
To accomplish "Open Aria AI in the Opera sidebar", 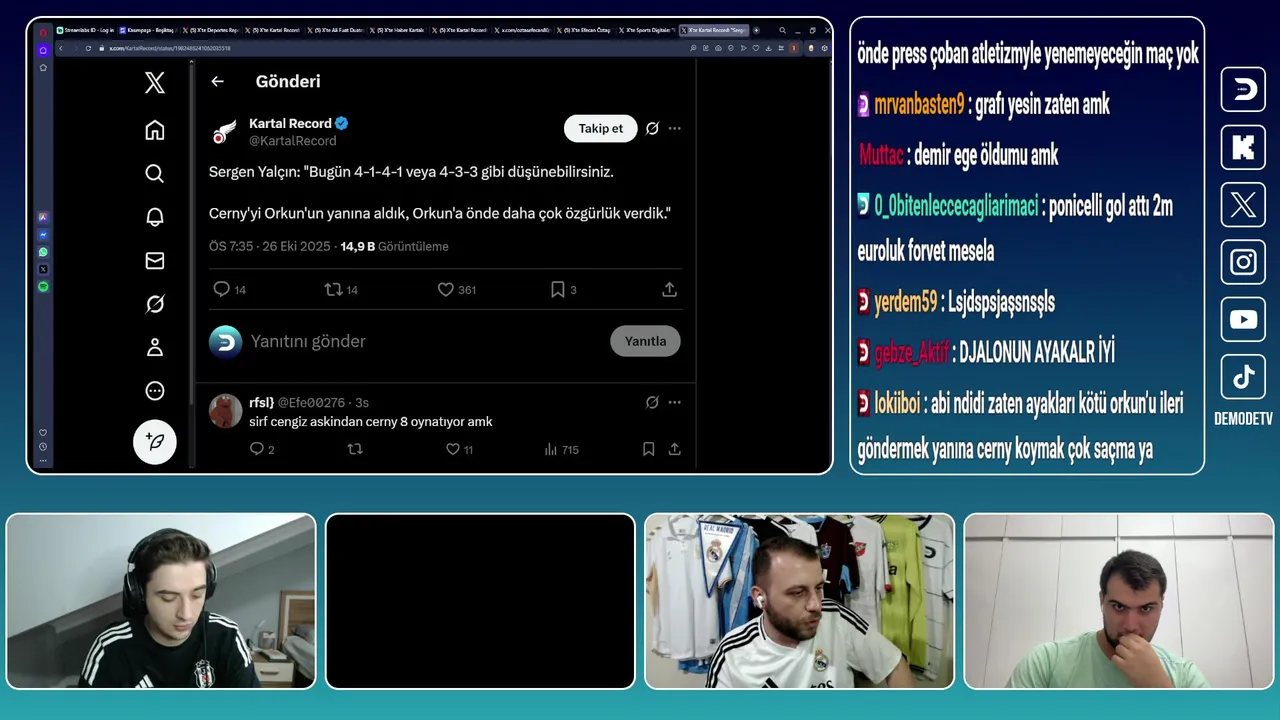I will pos(43,217).
